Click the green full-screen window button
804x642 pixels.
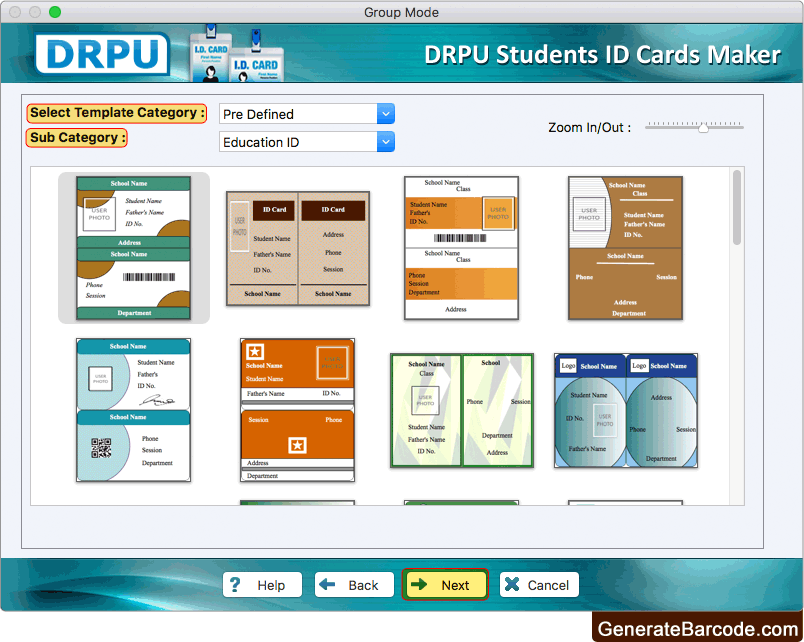(55, 12)
